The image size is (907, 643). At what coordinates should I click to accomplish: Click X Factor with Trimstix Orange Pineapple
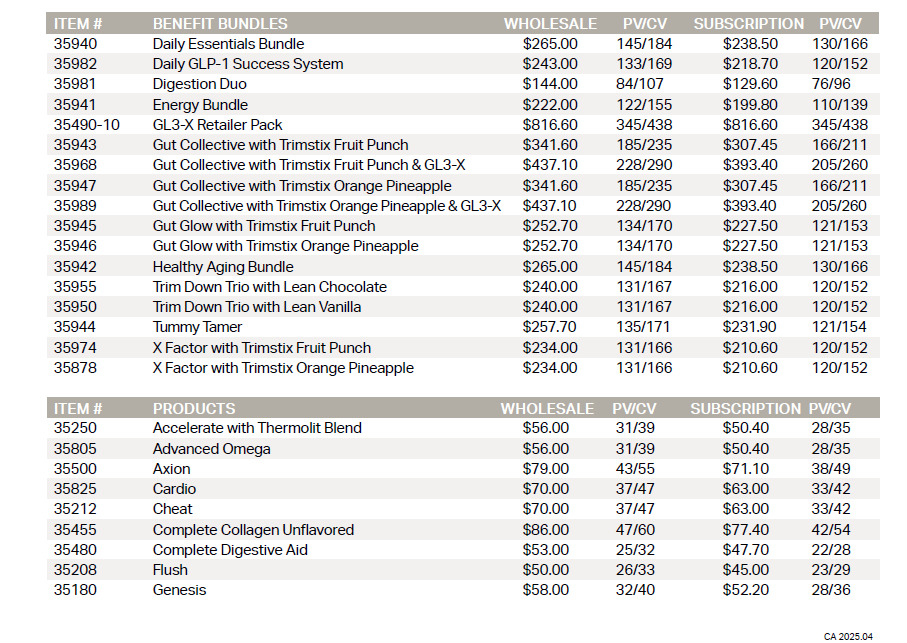283,368
